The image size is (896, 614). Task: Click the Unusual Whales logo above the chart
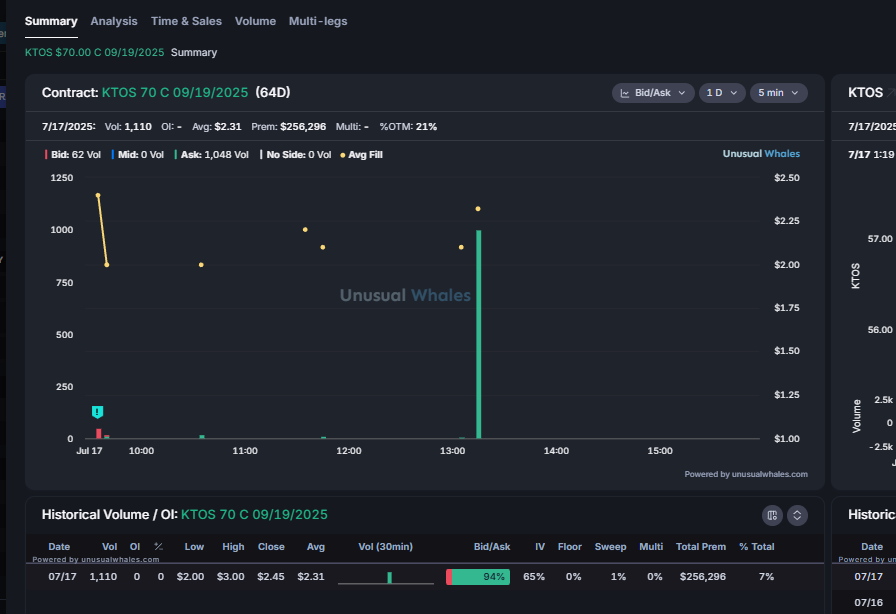tap(761, 153)
